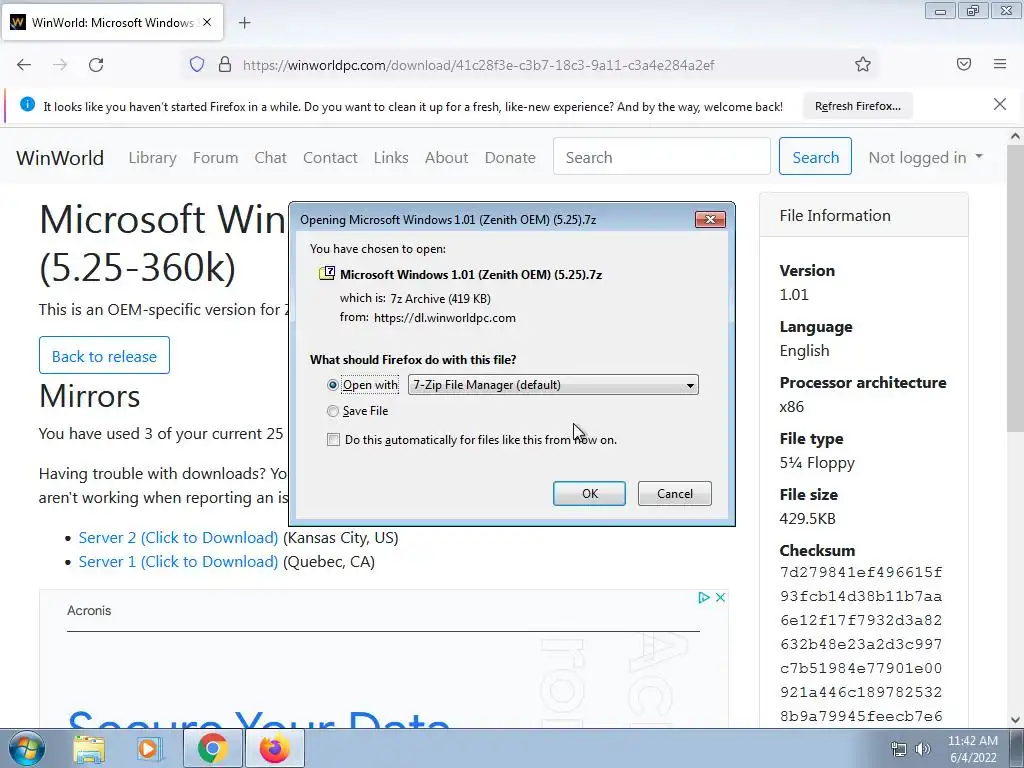The width and height of the screenshot is (1024, 768).
Task: Click the Firefox taskbar icon
Action: (x=274, y=748)
